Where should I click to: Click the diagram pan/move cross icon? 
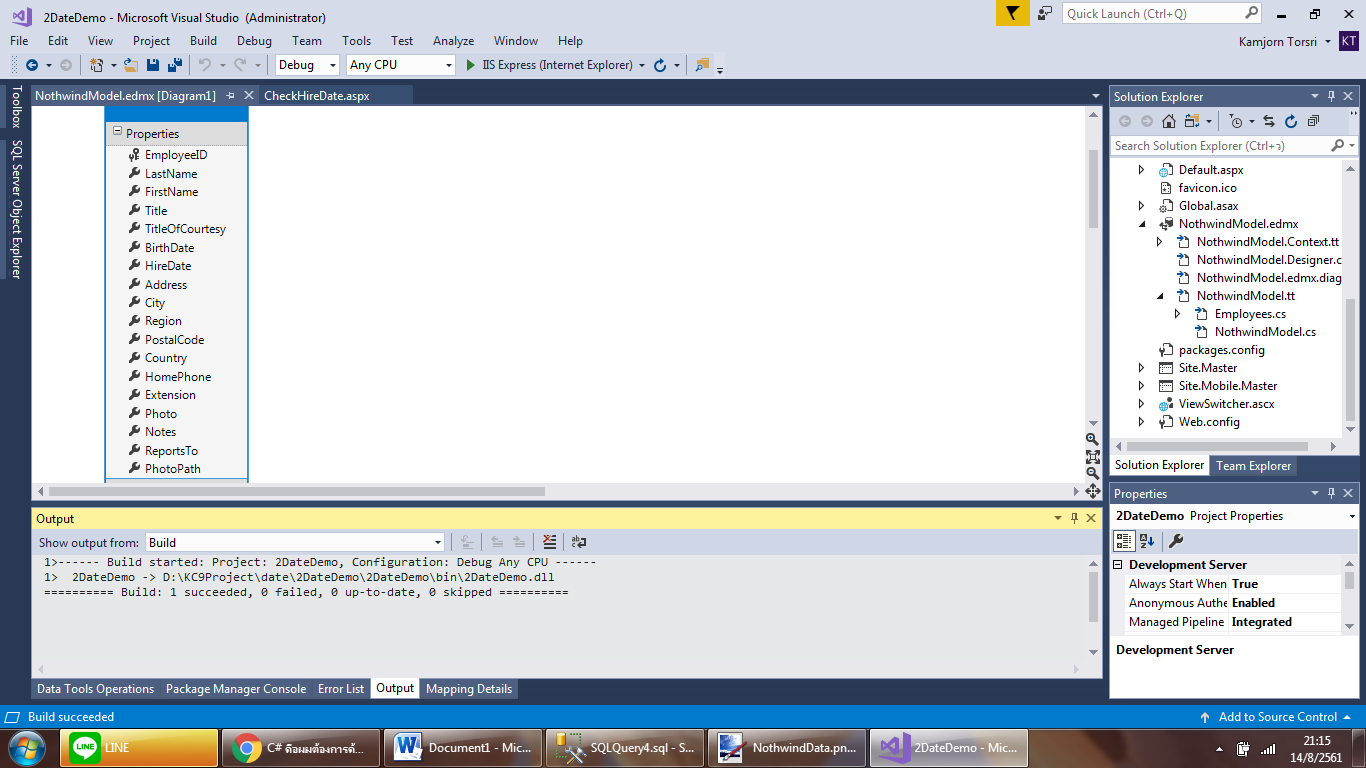pyautogui.click(x=1092, y=491)
